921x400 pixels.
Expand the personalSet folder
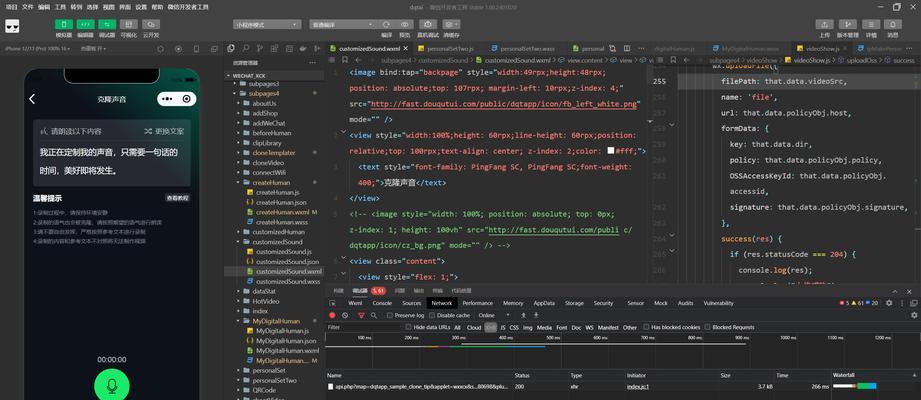(x=268, y=371)
